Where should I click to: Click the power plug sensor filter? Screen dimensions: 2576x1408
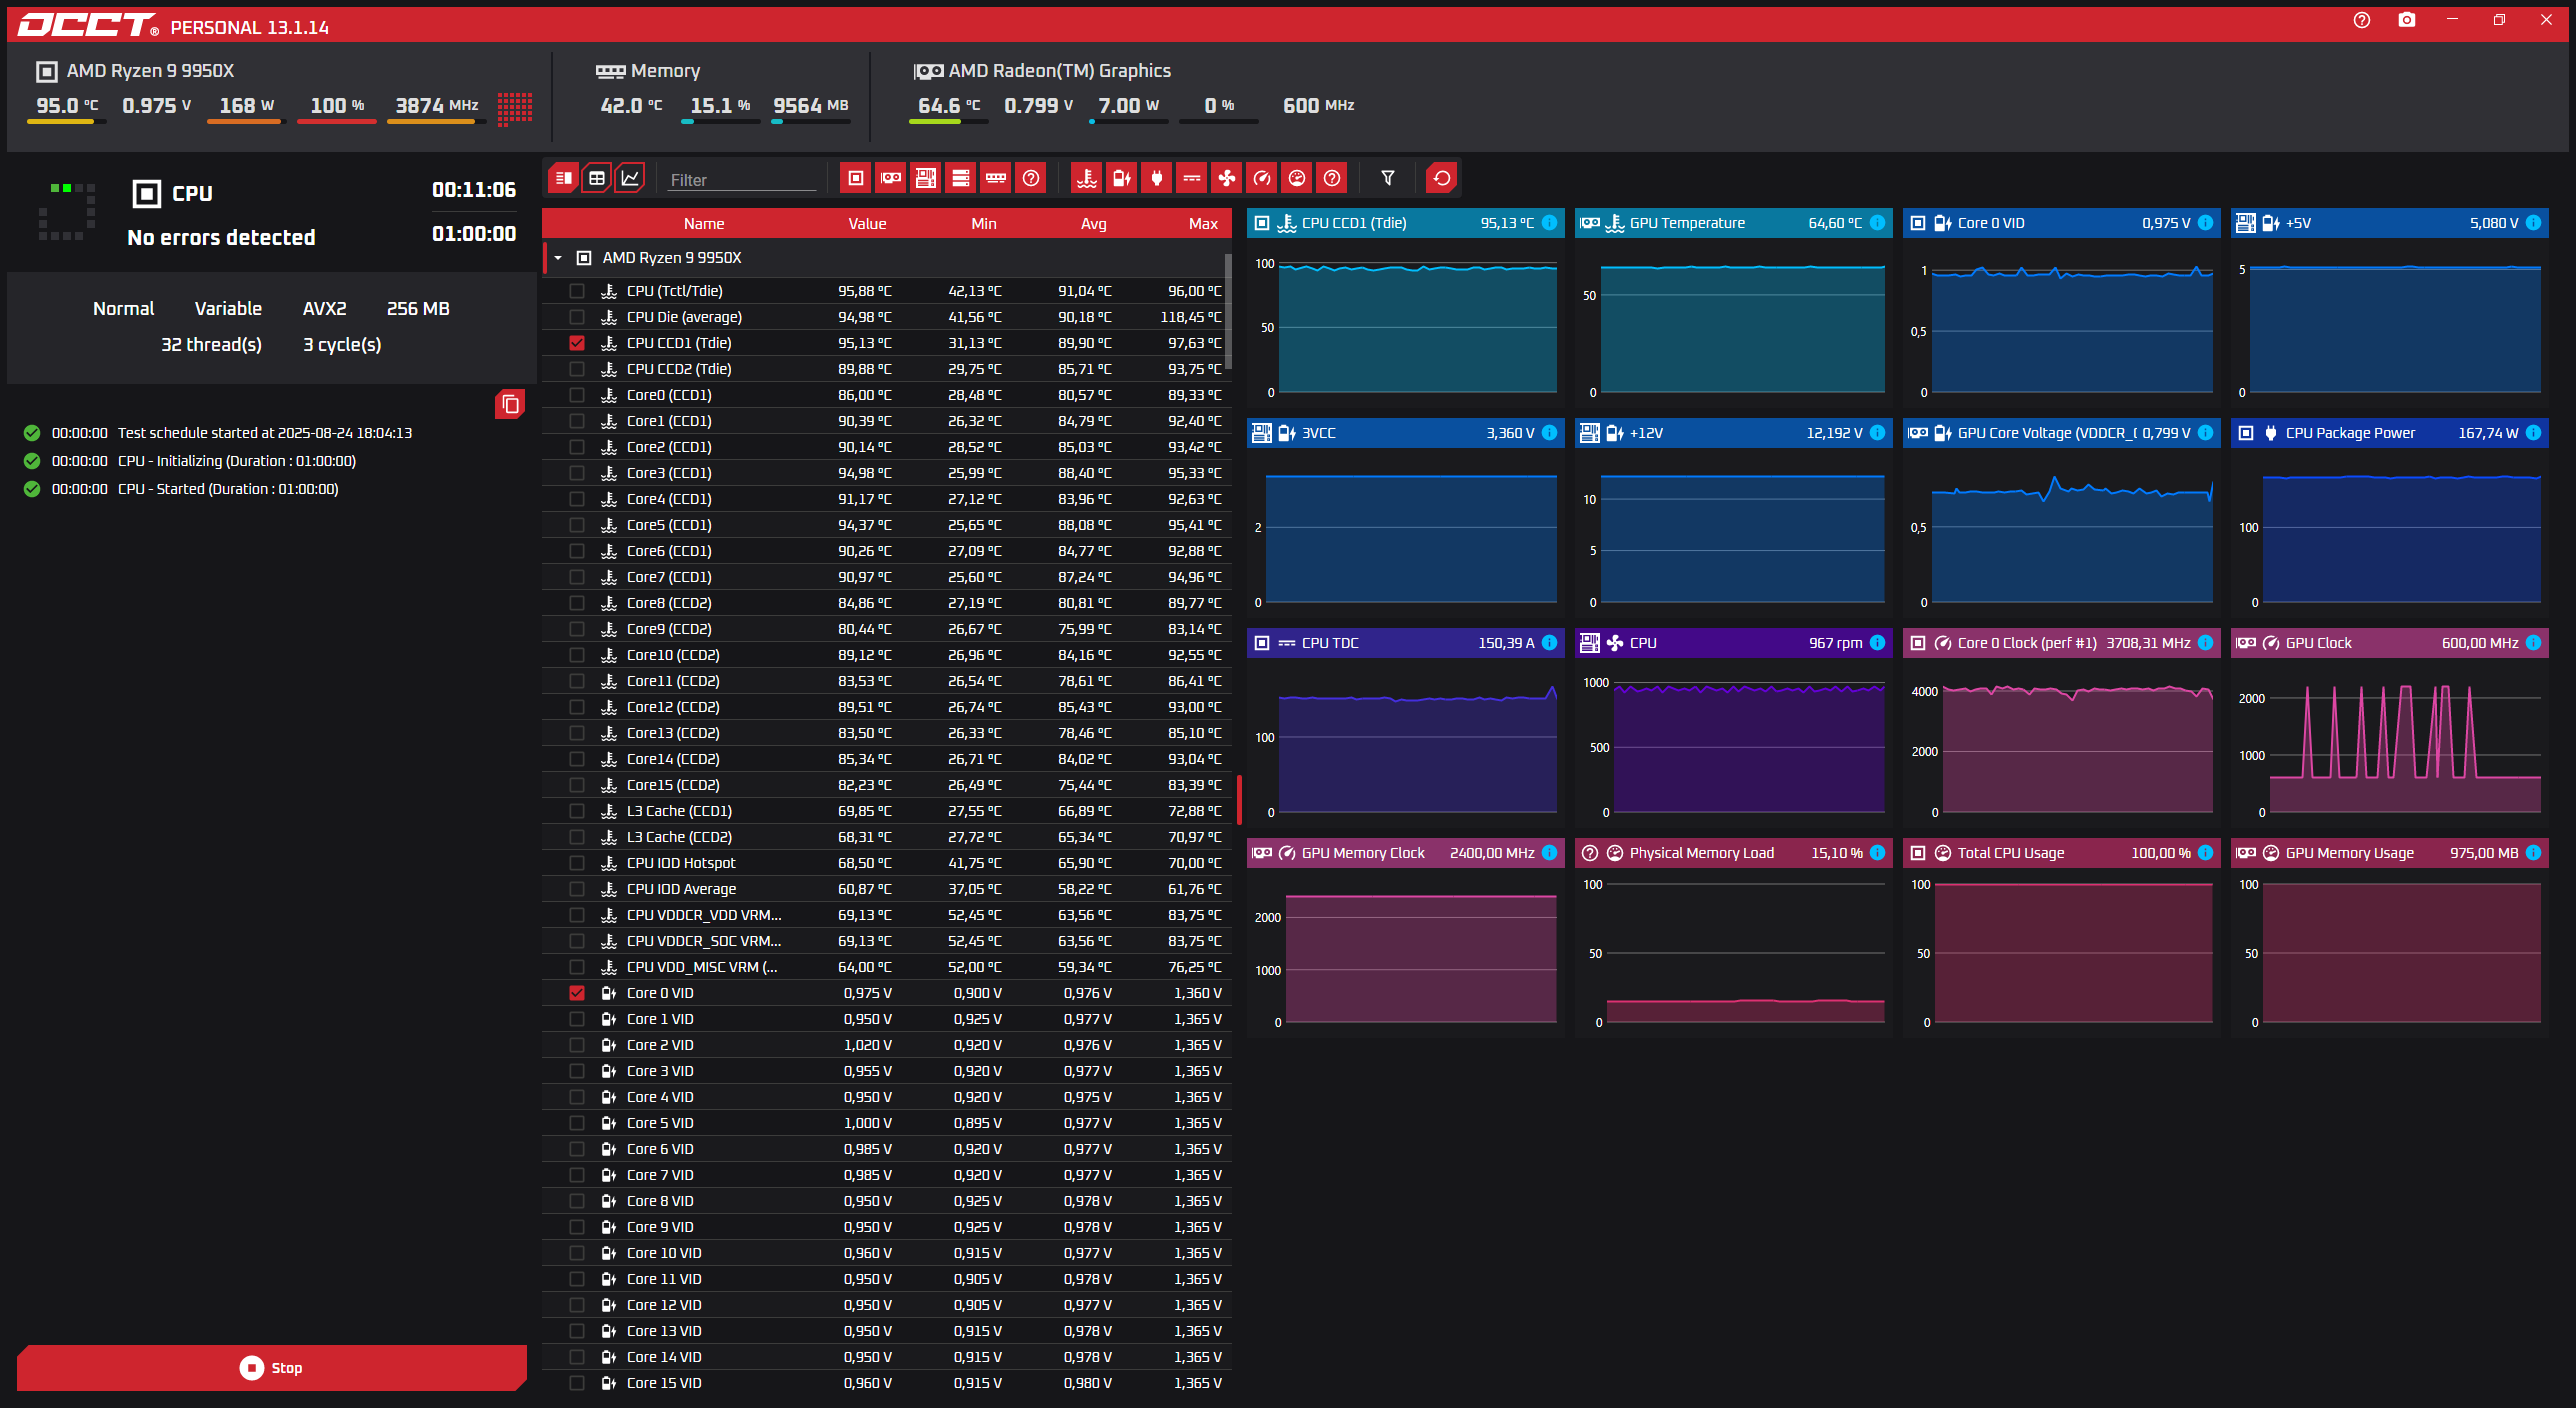1157,178
